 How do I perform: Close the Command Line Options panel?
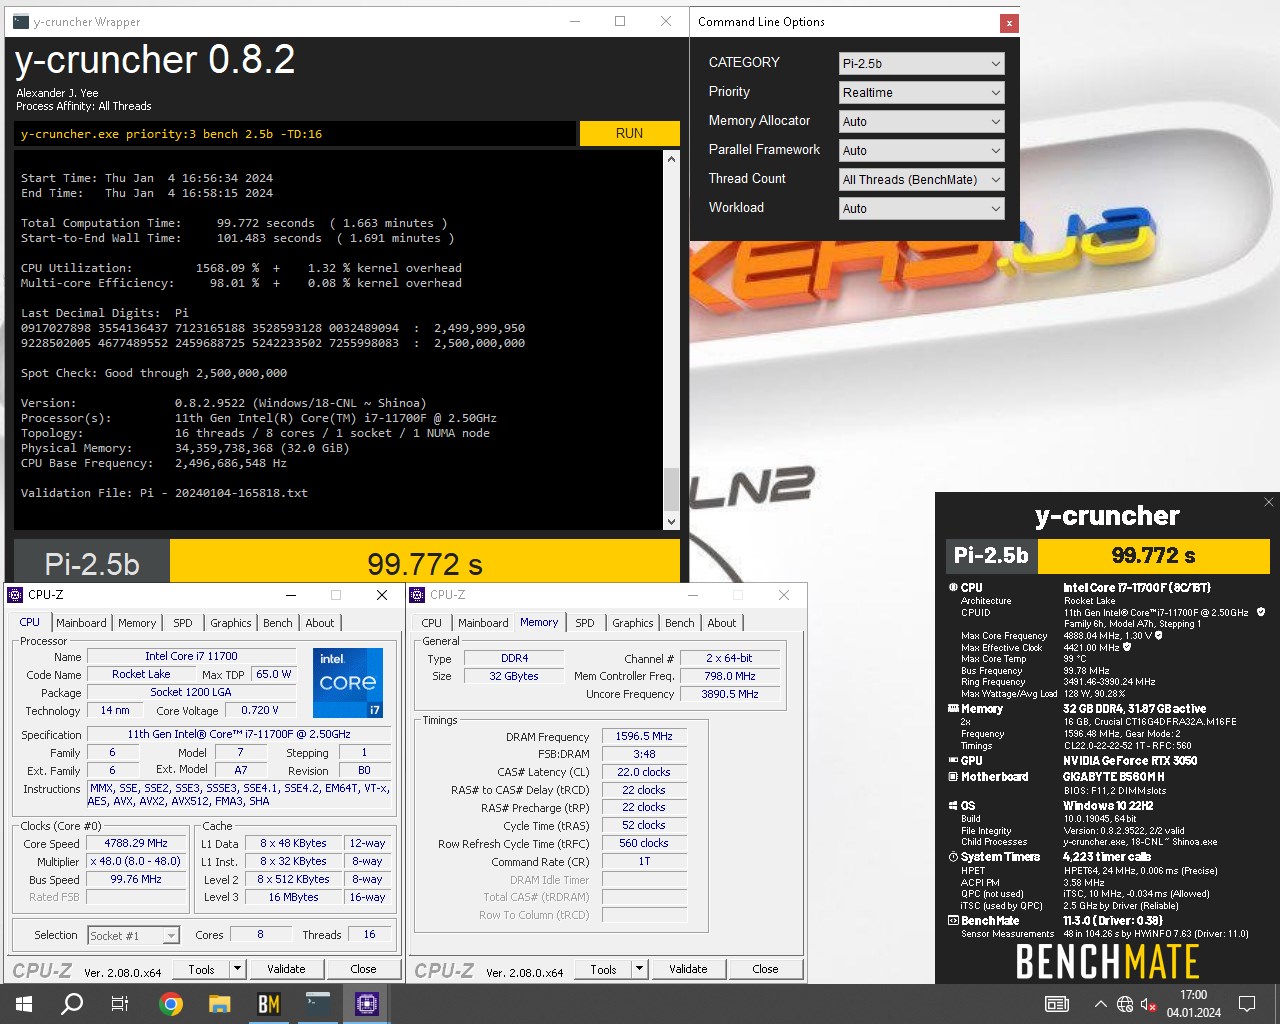coord(1009,23)
